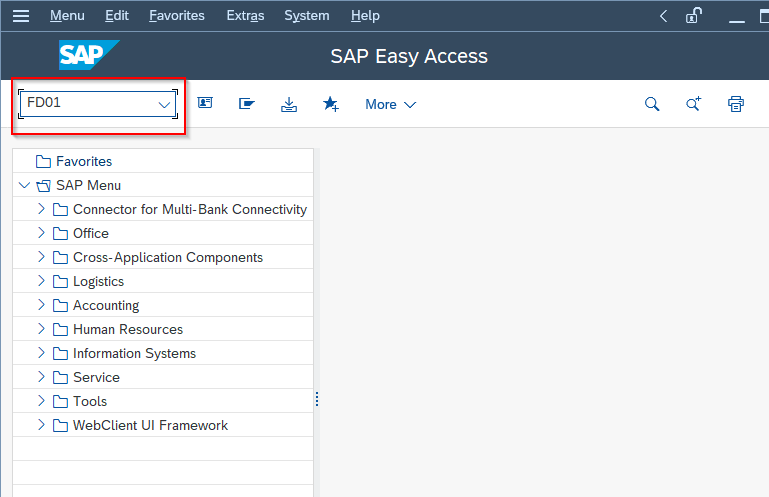Open the System menu
Image resolution: width=769 pixels, height=497 pixels.
[307, 16]
